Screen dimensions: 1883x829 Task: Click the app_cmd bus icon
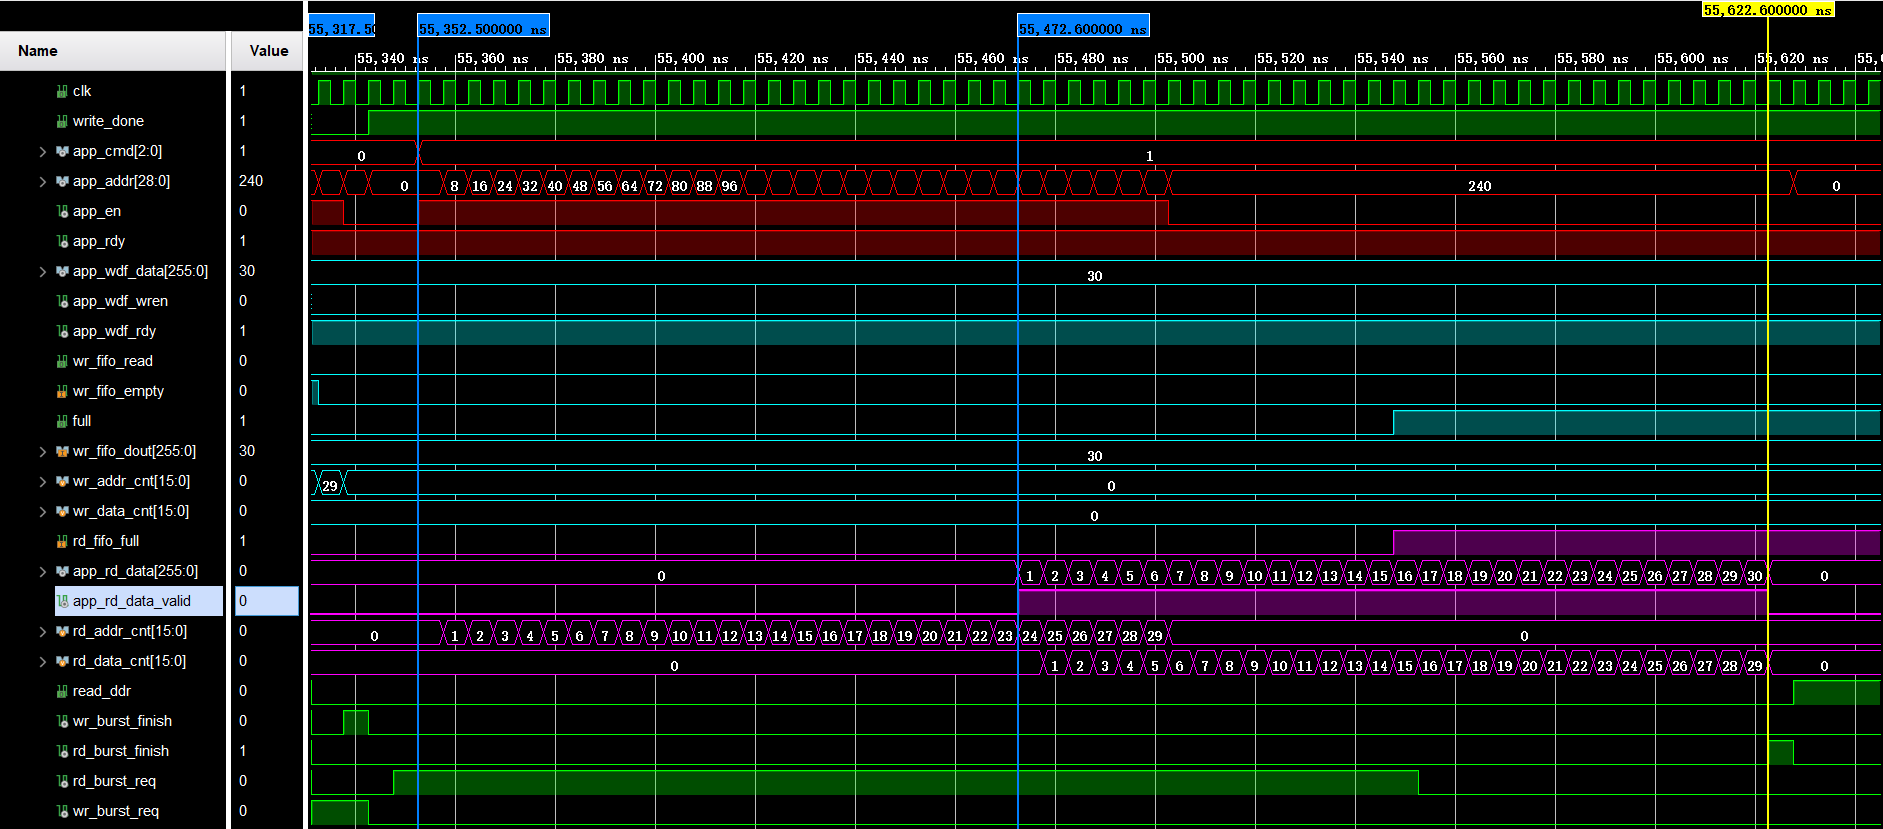[62, 151]
